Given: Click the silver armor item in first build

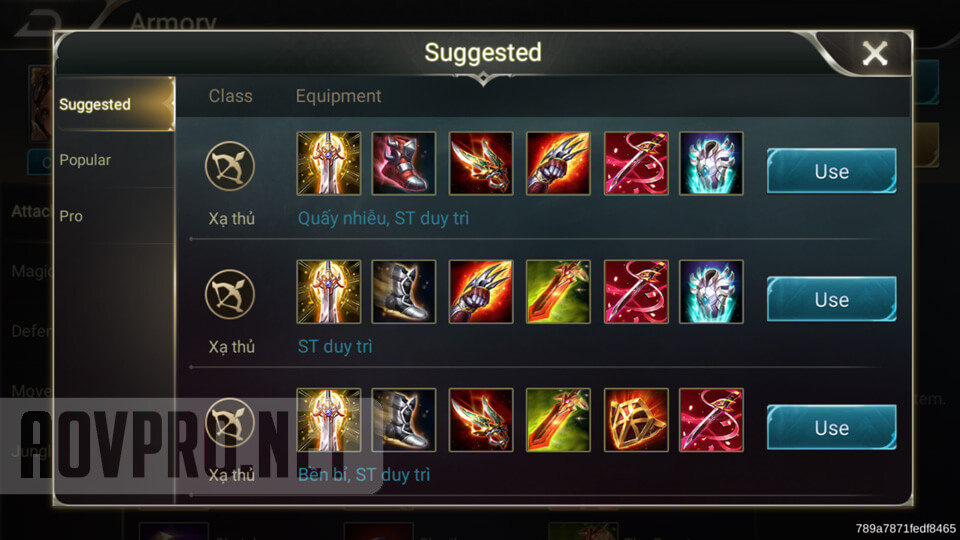Looking at the screenshot, I should [x=711, y=163].
